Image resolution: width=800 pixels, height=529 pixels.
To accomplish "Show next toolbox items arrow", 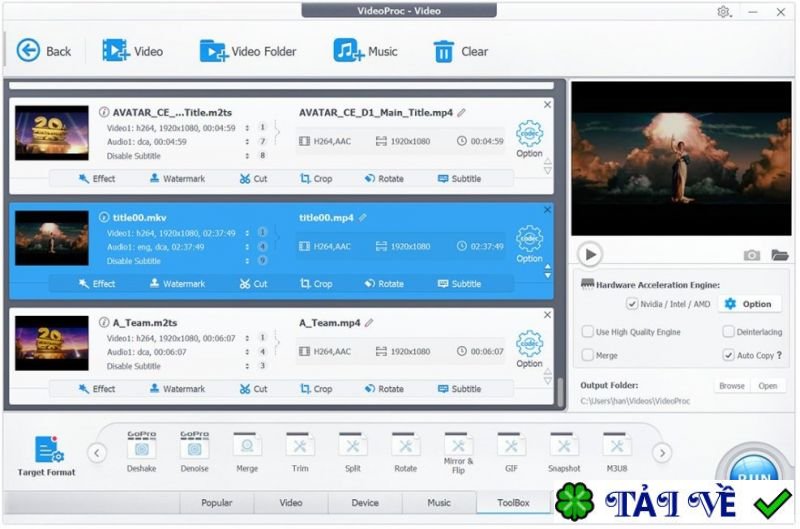I will pyautogui.click(x=662, y=452).
